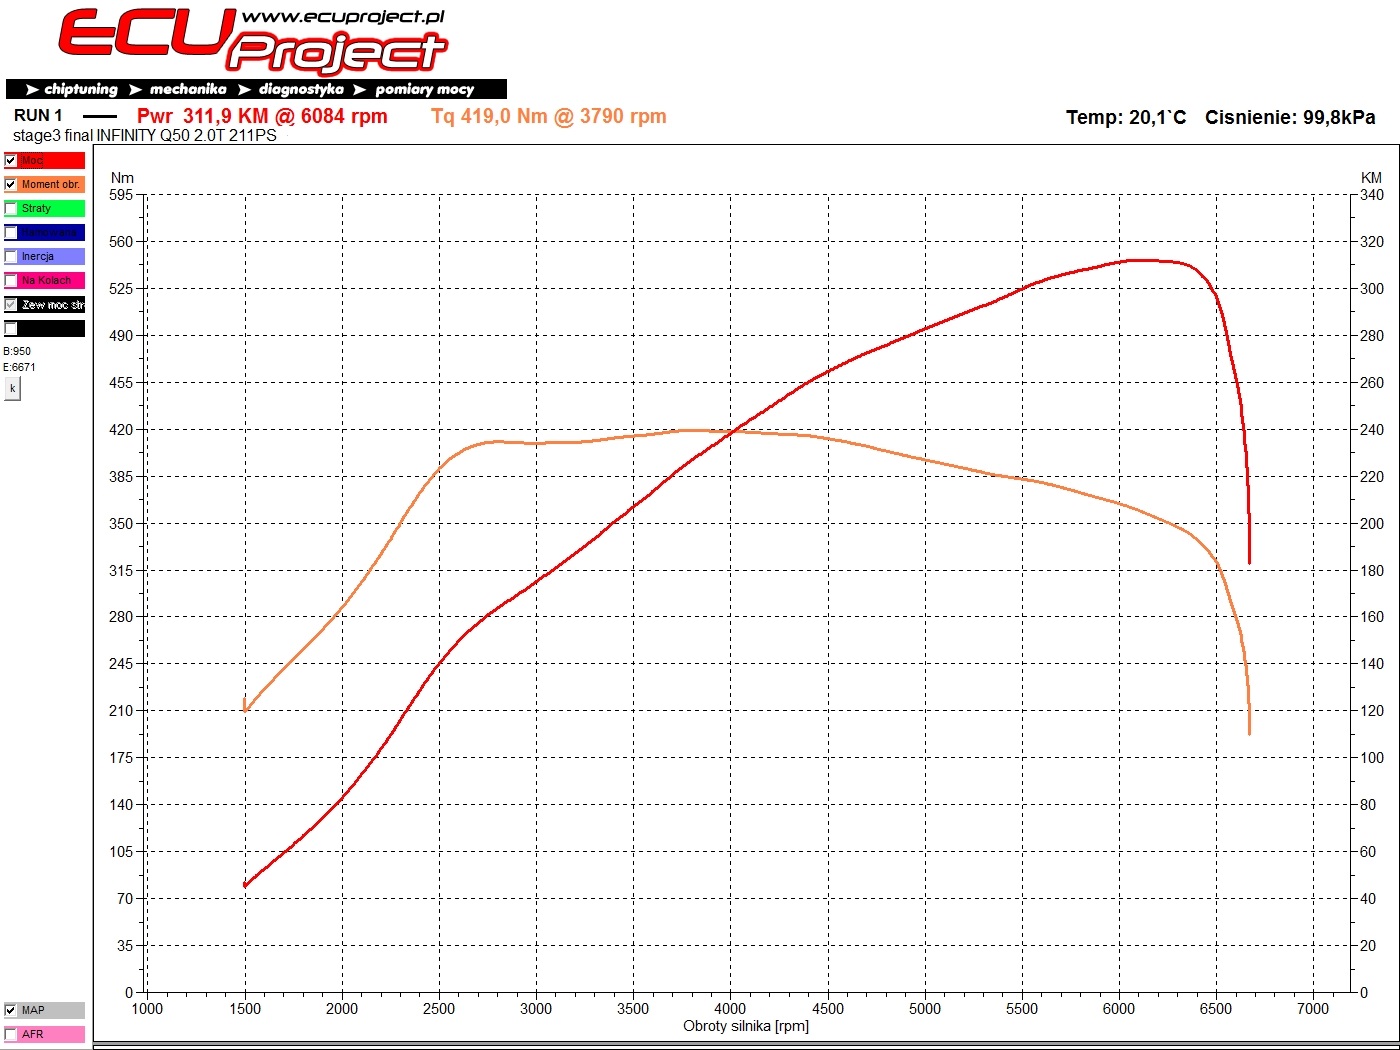Click the KM axis unit label
The height and width of the screenshot is (1050, 1400).
[x=1371, y=178]
